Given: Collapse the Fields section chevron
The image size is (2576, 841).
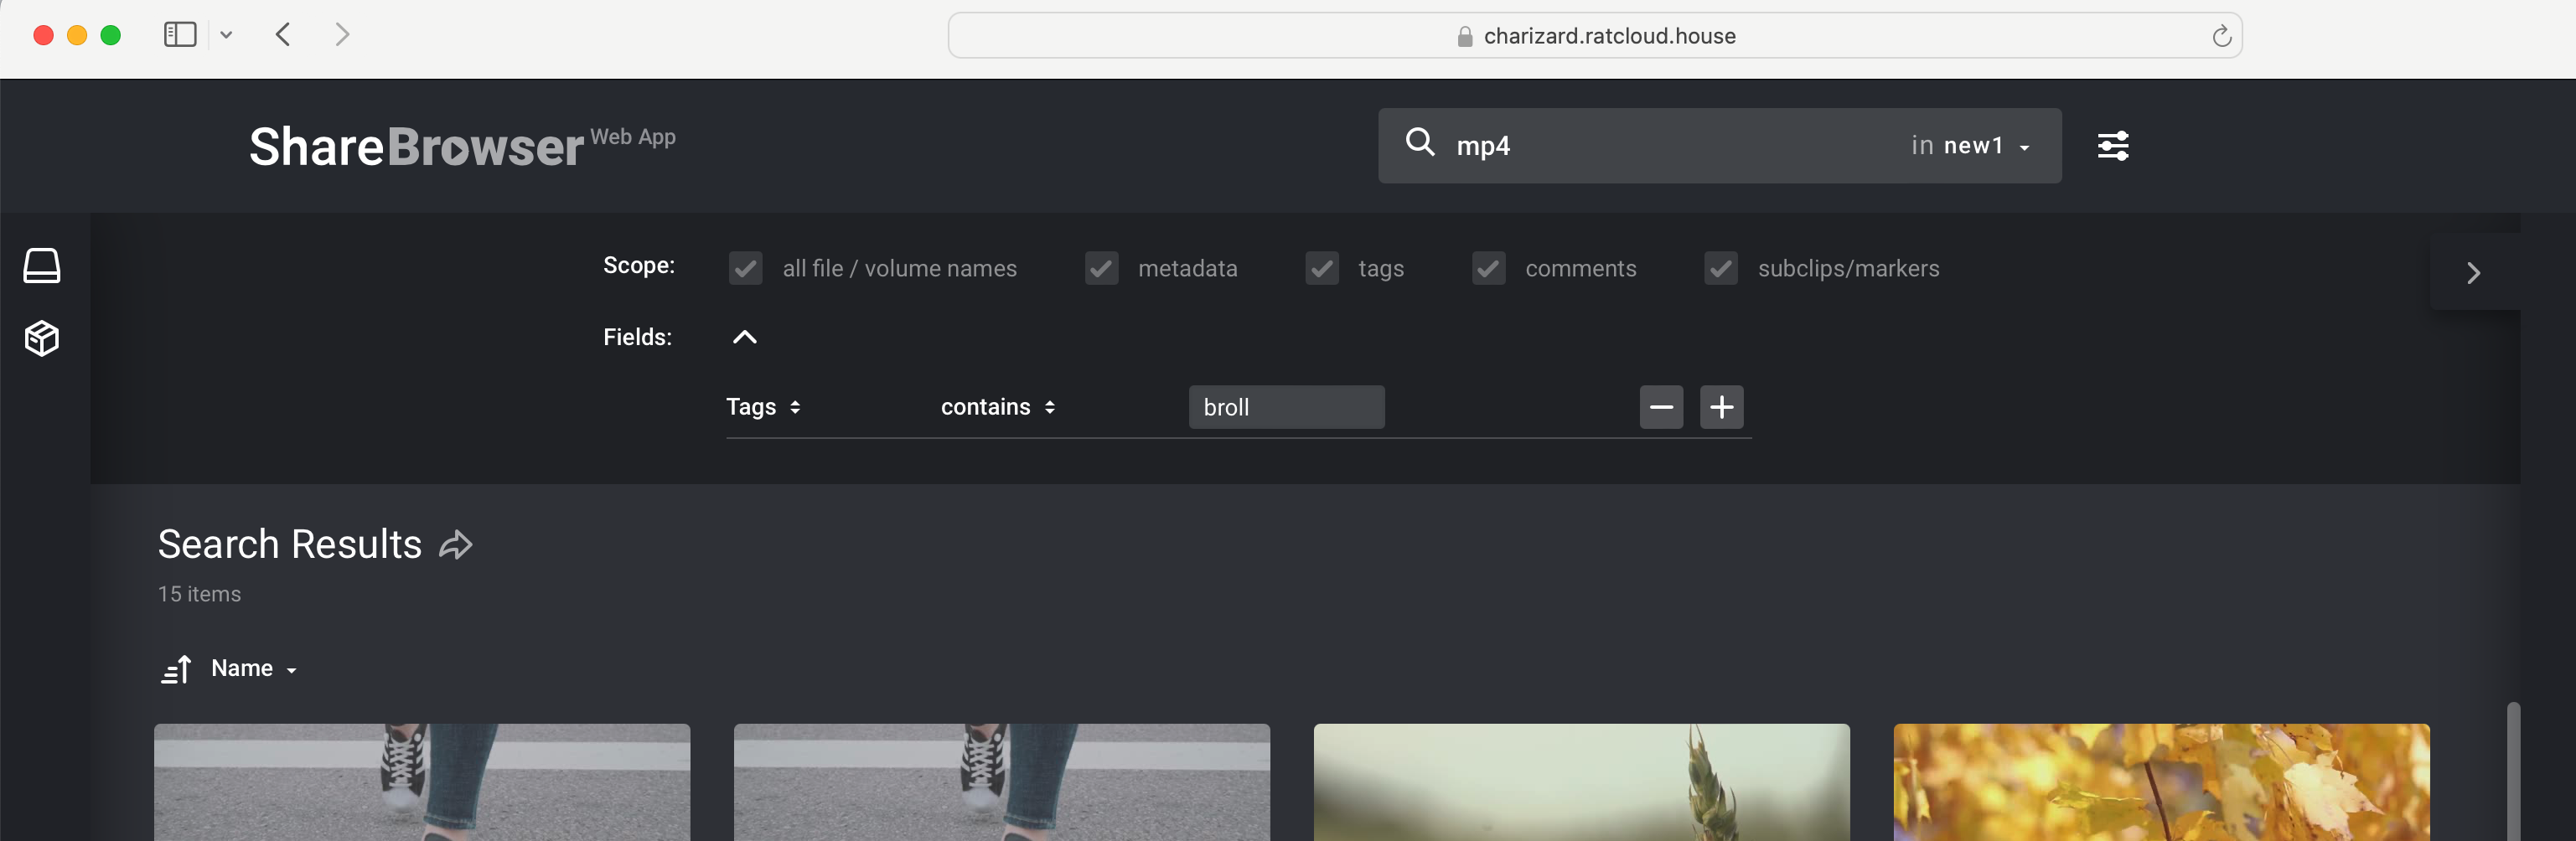Looking at the screenshot, I should (744, 337).
